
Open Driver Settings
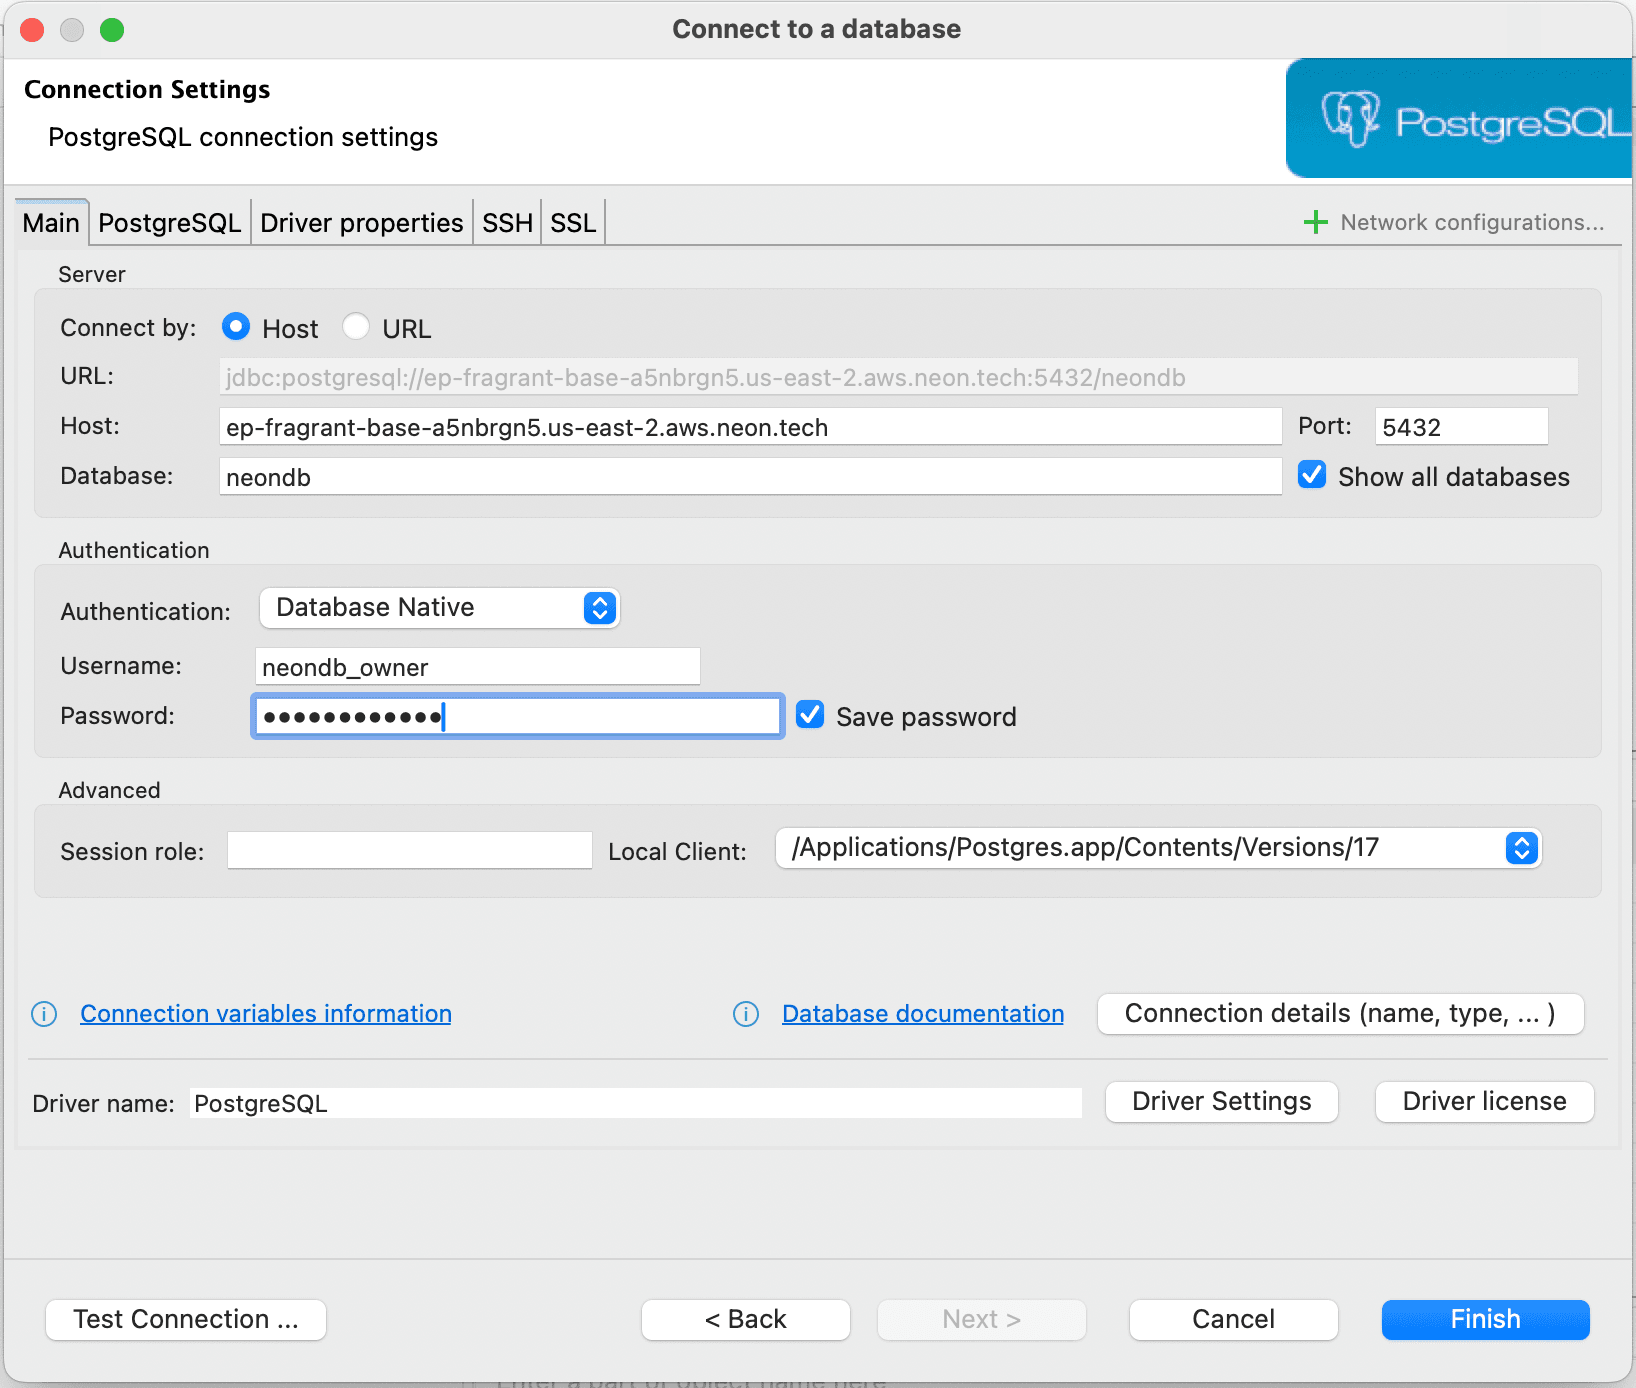[1220, 1101]
